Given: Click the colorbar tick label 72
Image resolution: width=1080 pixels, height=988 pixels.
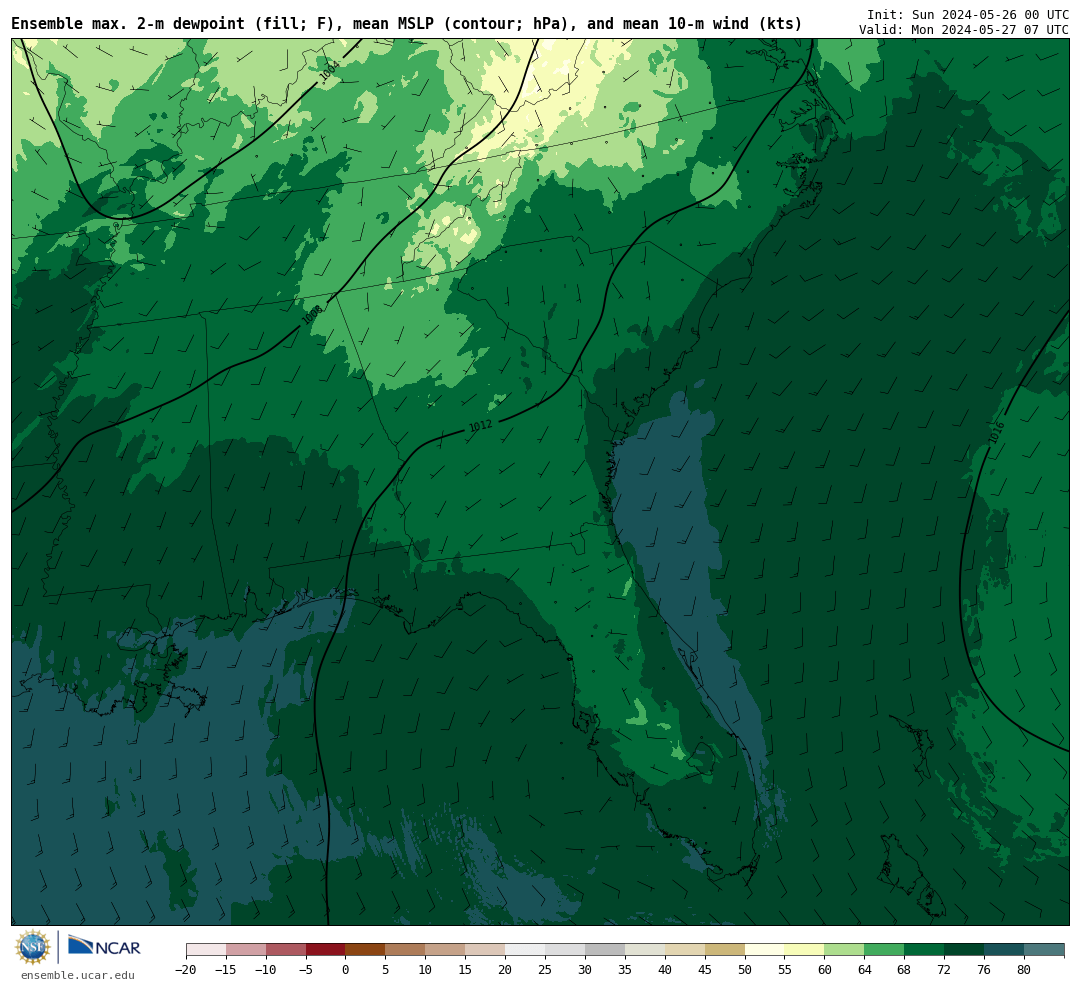Looking at the screenshot, I should [x=944, y=970].
